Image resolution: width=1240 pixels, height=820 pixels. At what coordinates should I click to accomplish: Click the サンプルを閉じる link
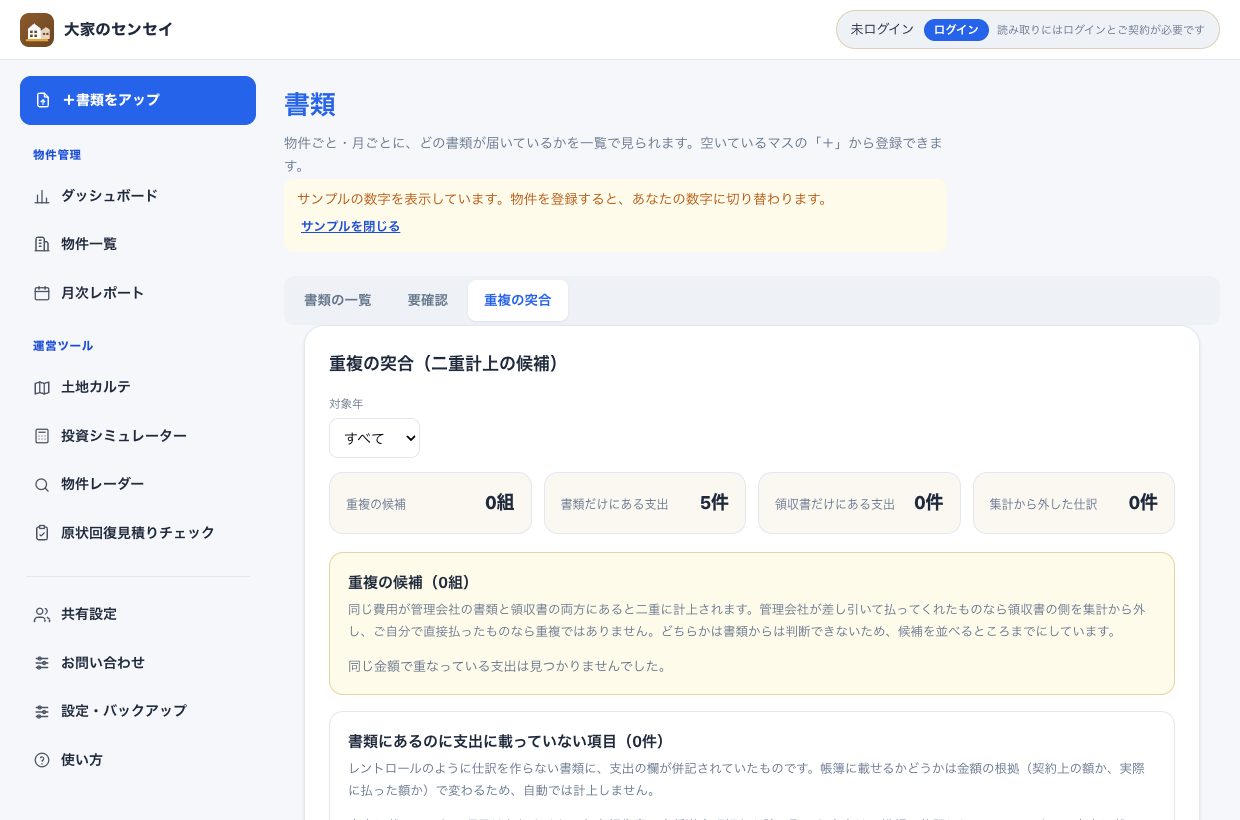click(350, 227)
